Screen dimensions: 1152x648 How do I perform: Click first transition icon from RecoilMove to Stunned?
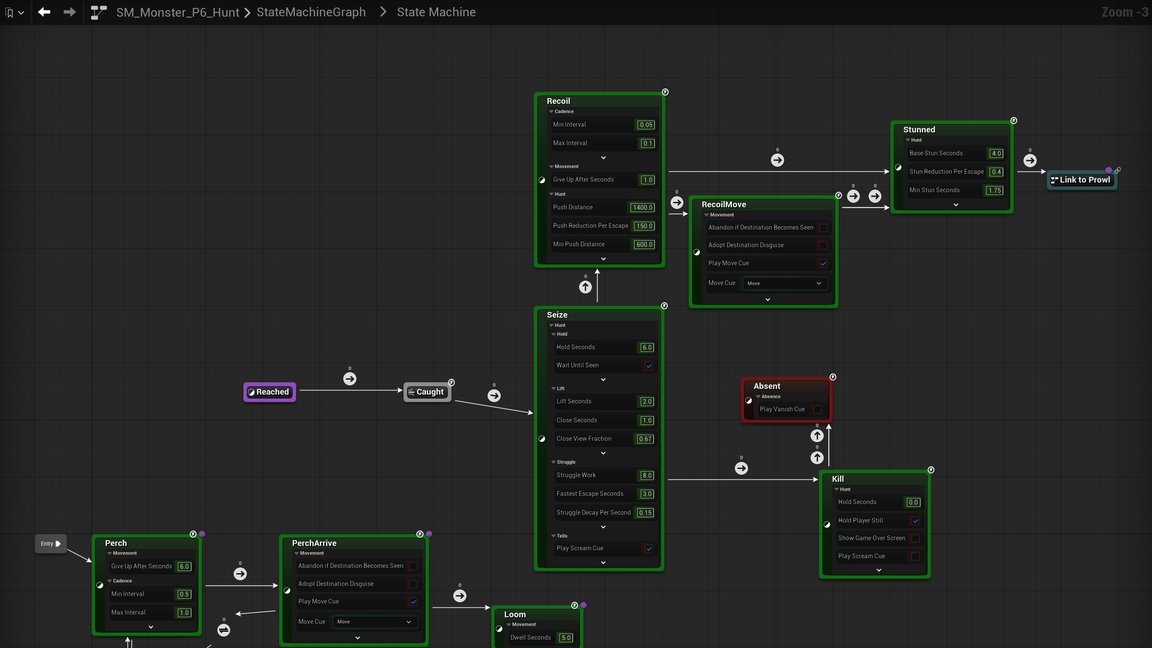pyautogui.click(x=853, y=196)
